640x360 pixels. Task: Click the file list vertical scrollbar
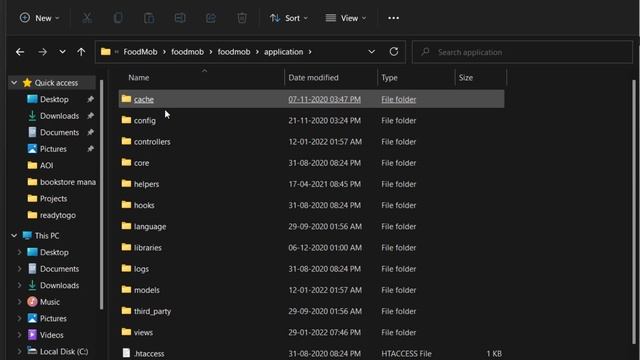[x=634, y=211]
